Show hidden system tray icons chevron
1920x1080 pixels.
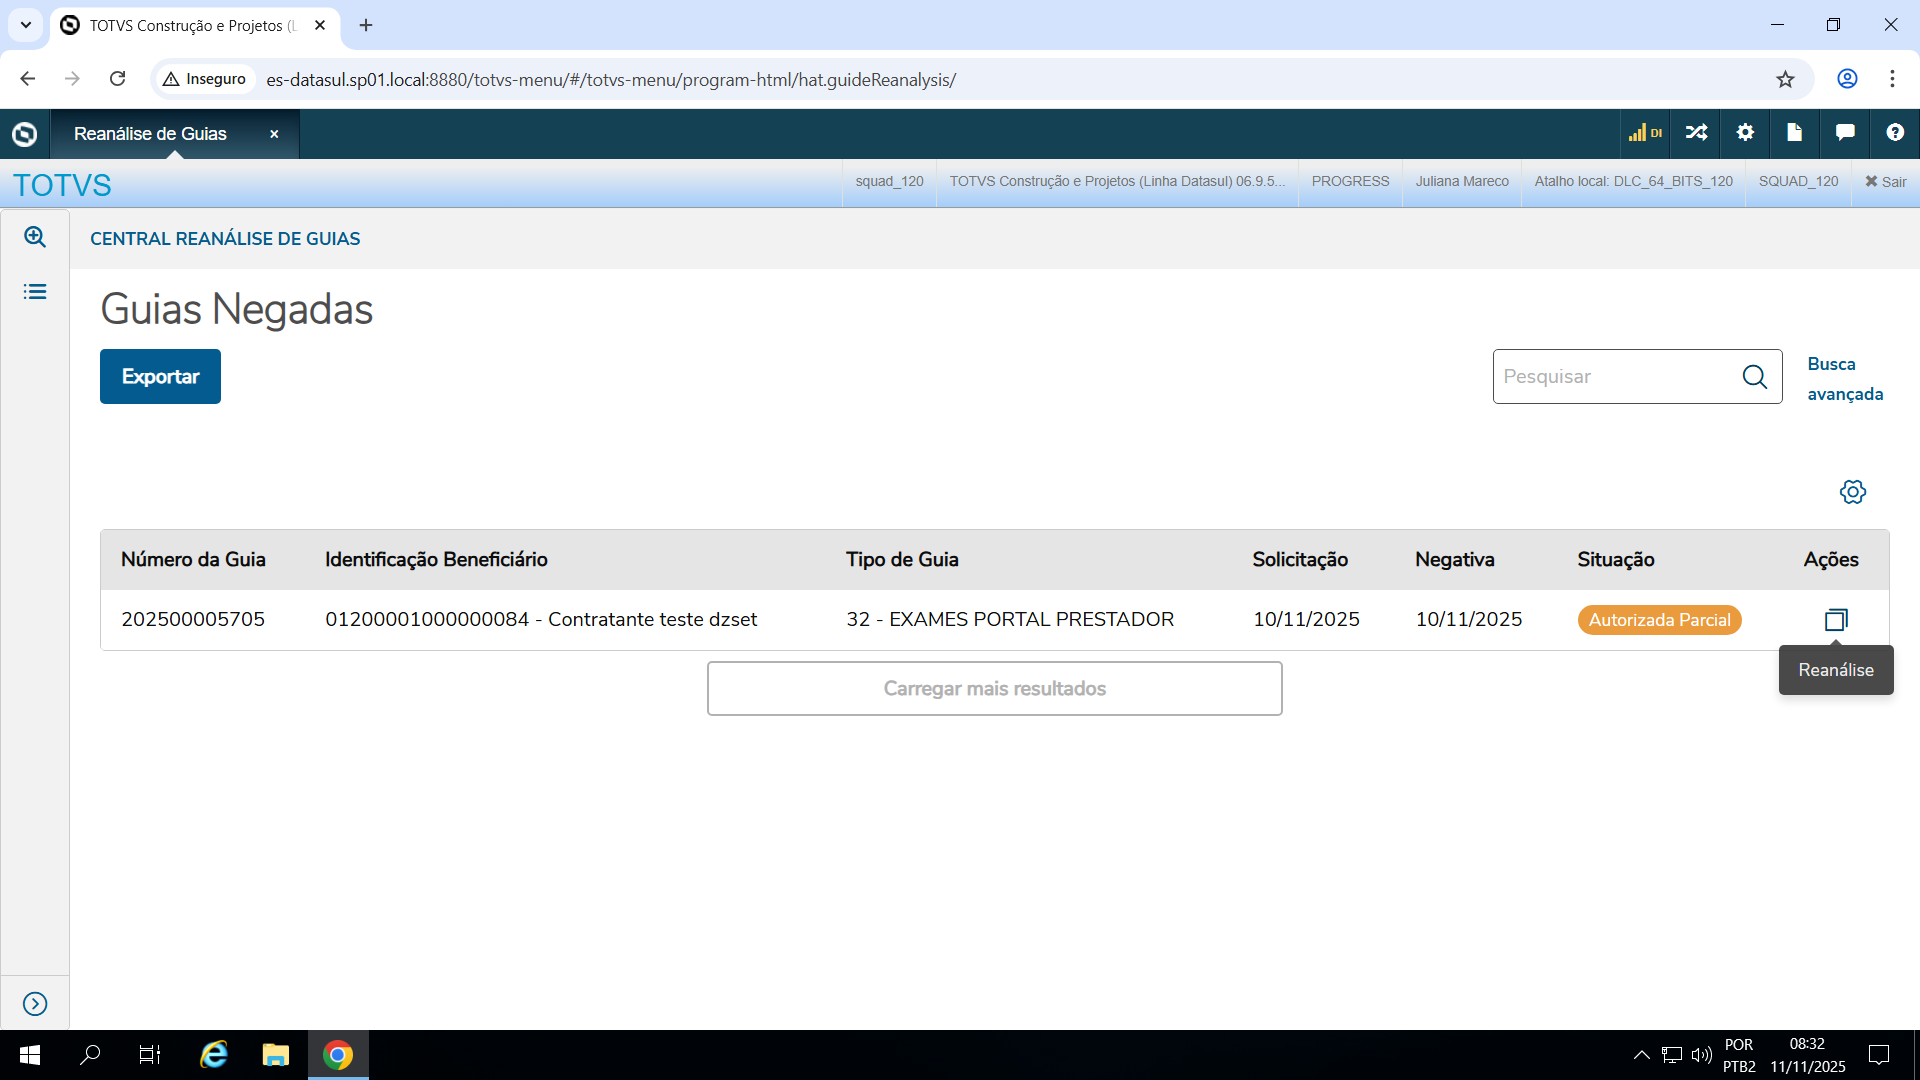coord(1641,1055)
